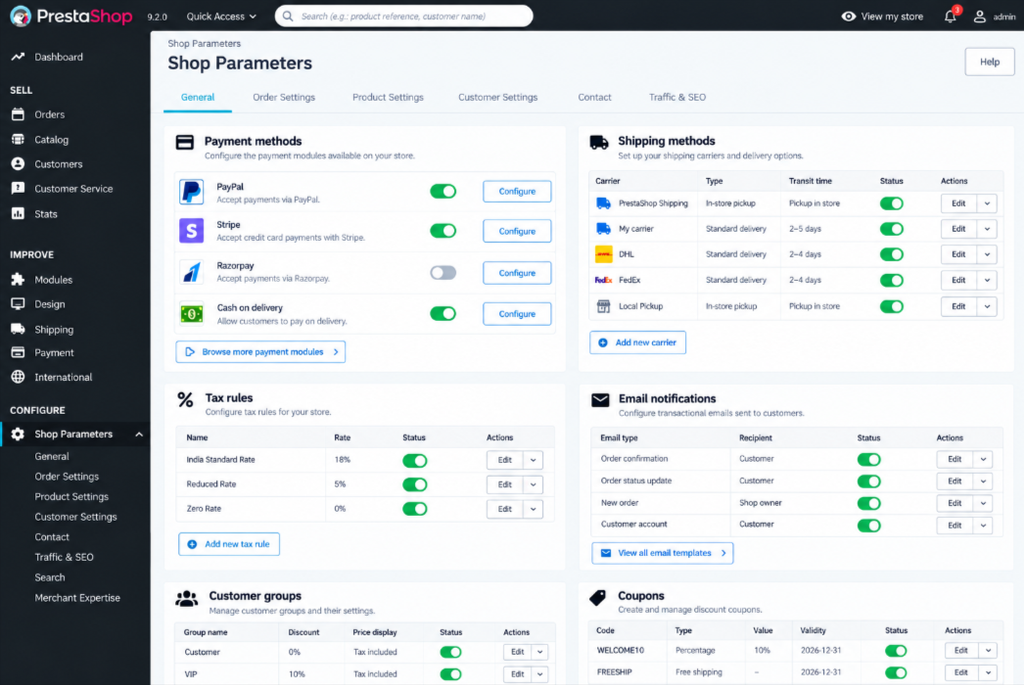Image resolution: width=1024 pixels, height=685 pixels.
Task: Open Customer Service section
Action: 73,189
